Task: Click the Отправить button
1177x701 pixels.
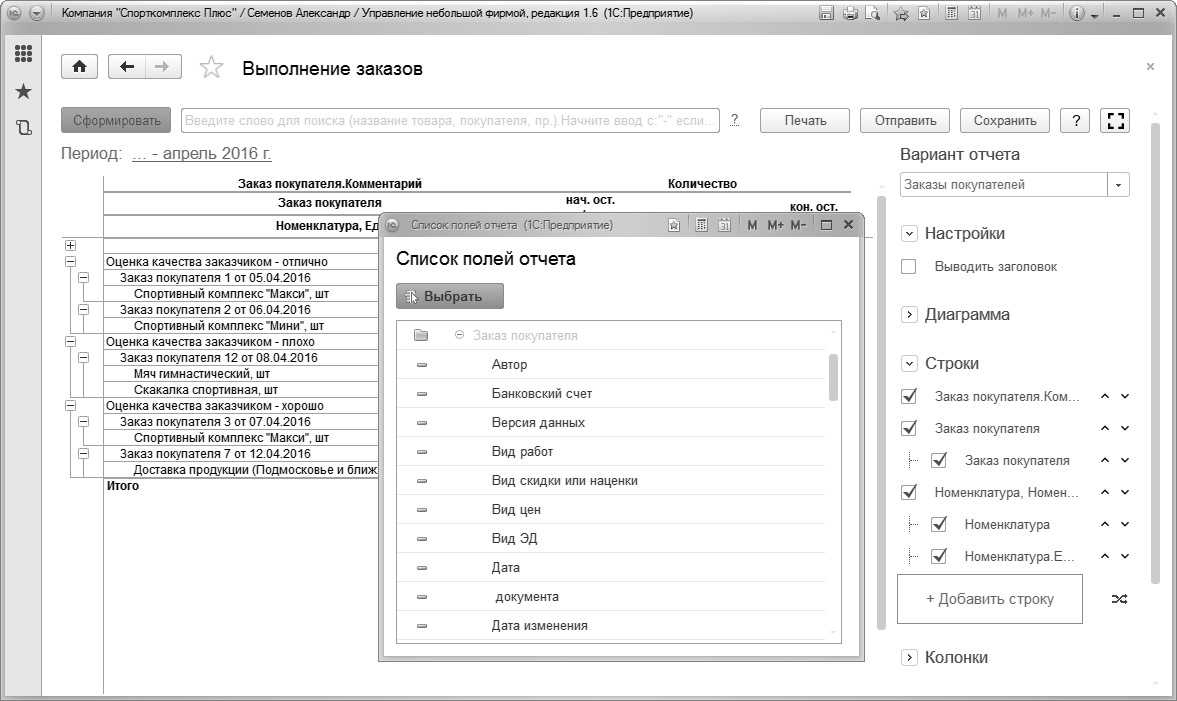Action: point(905,120)
